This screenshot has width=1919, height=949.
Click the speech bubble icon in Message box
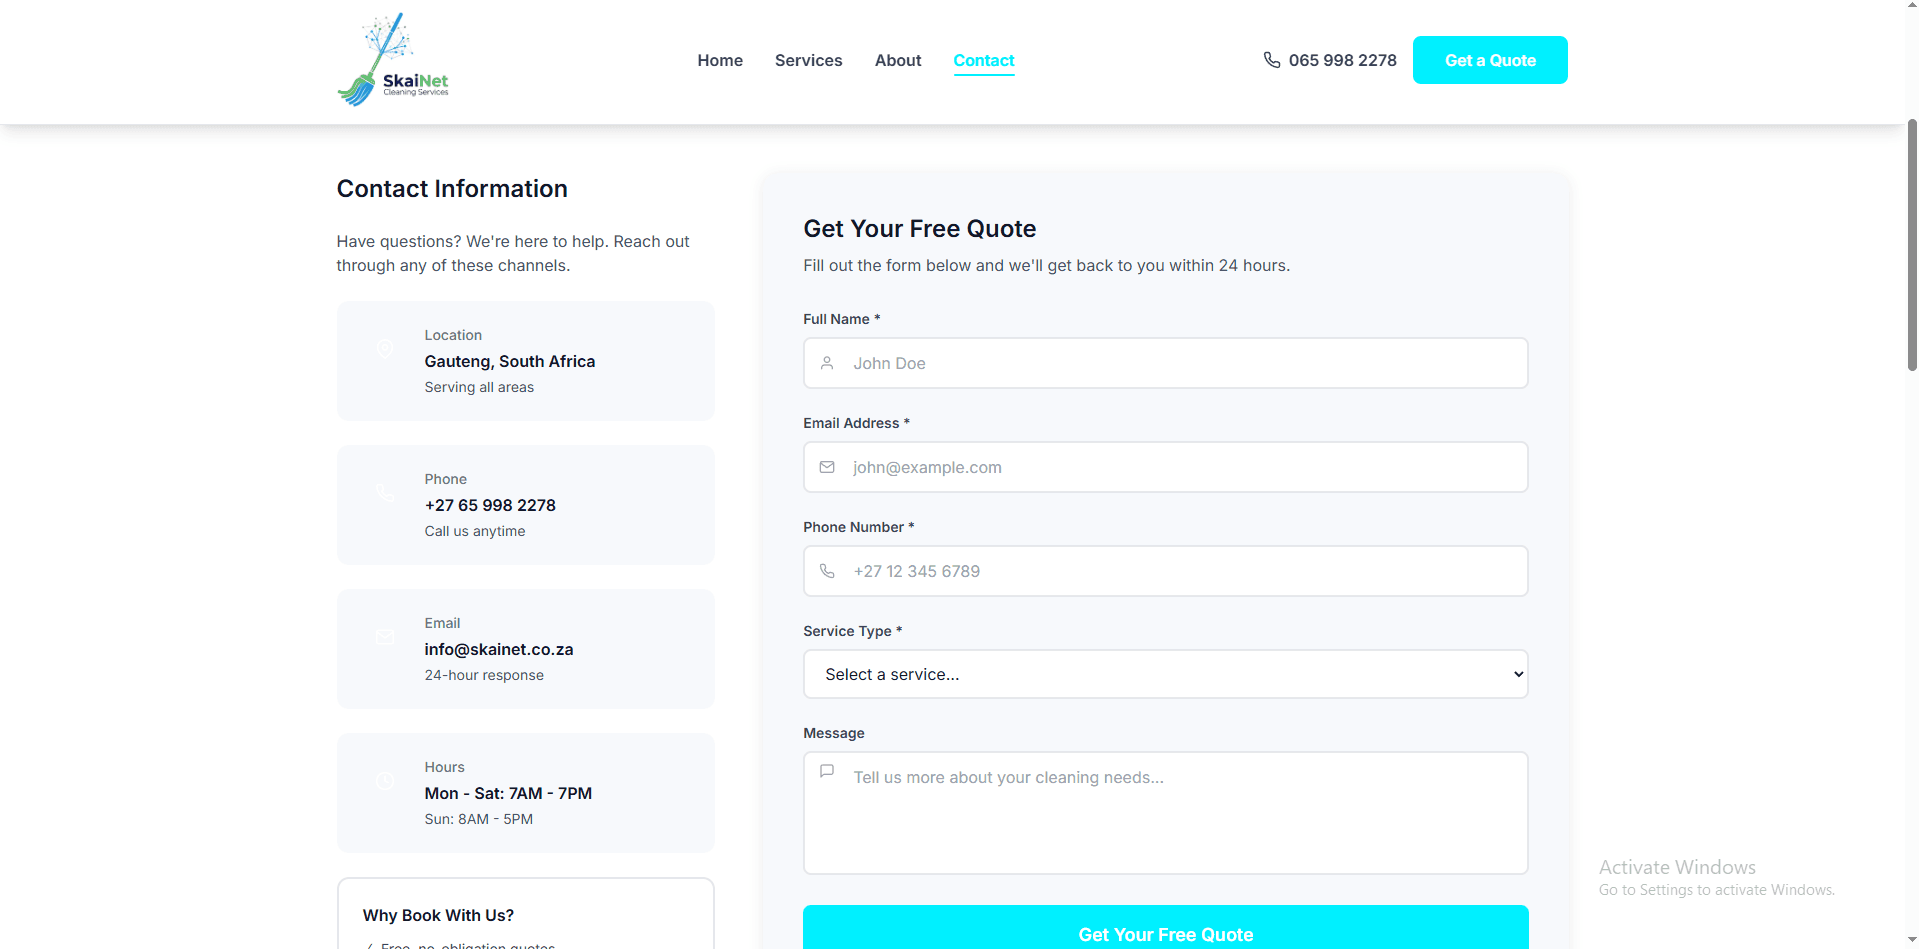point(827,771)
